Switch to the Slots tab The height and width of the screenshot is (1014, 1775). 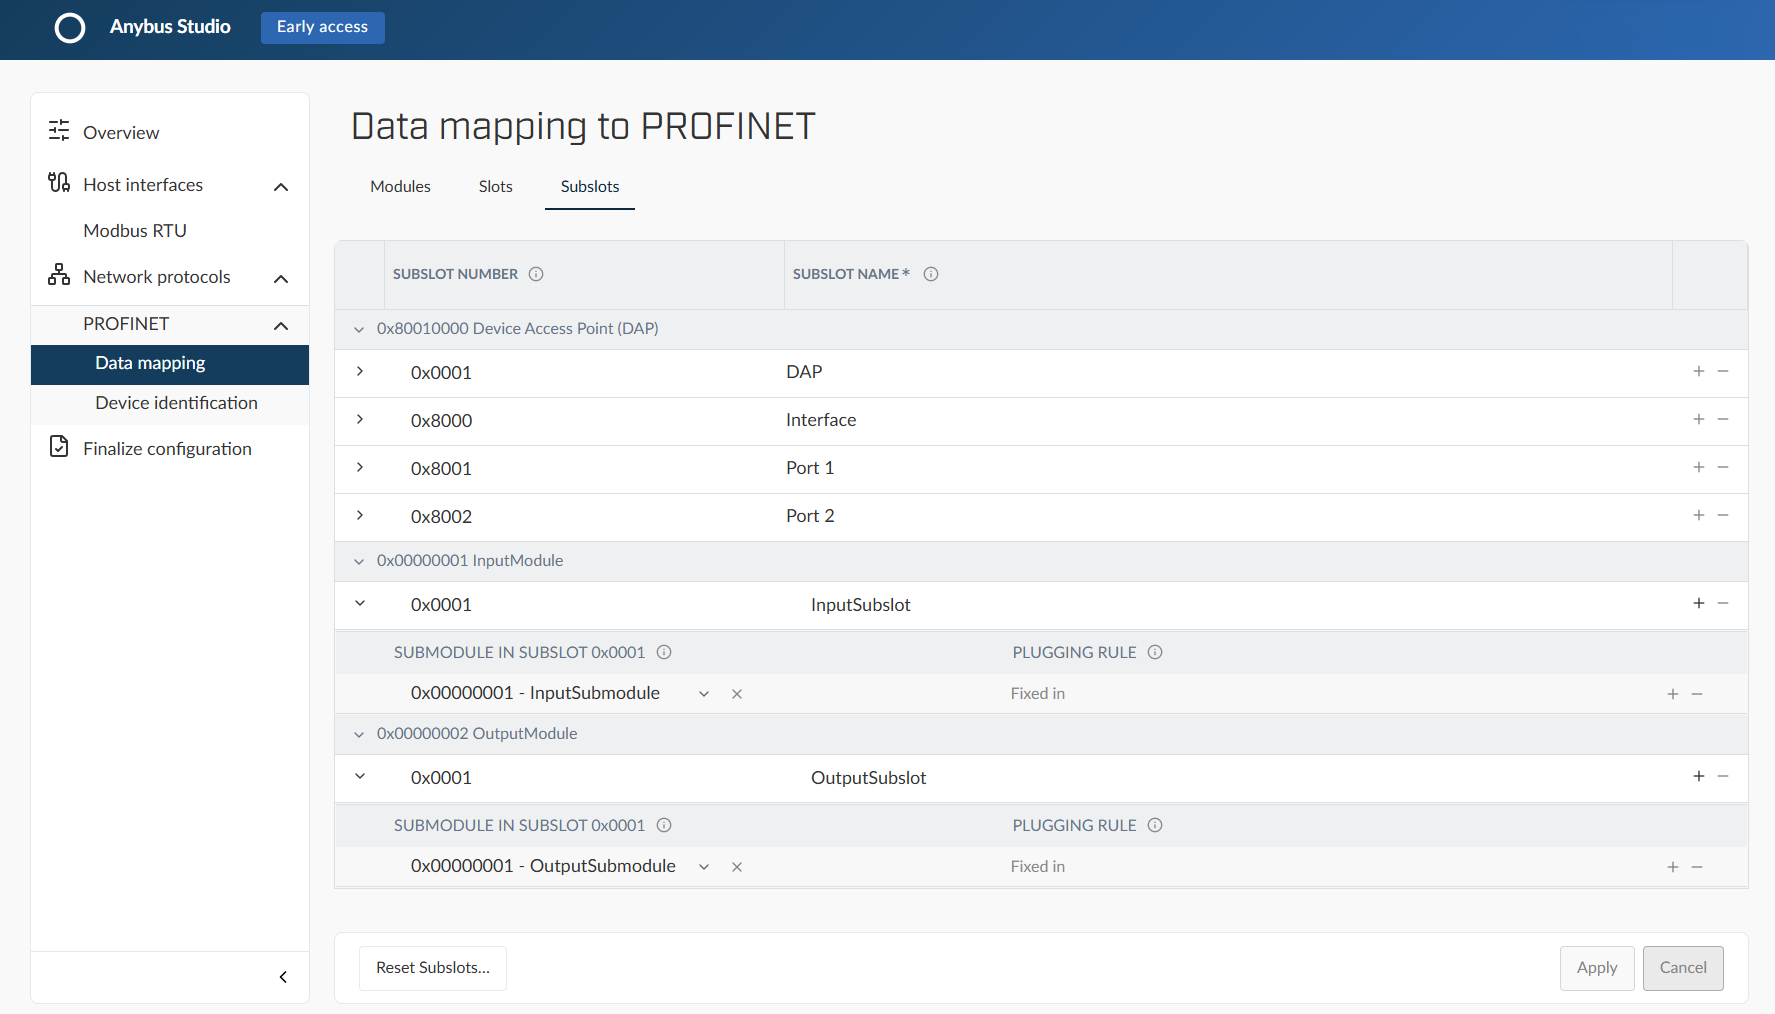pyautogui.click(x=495, y=187)
